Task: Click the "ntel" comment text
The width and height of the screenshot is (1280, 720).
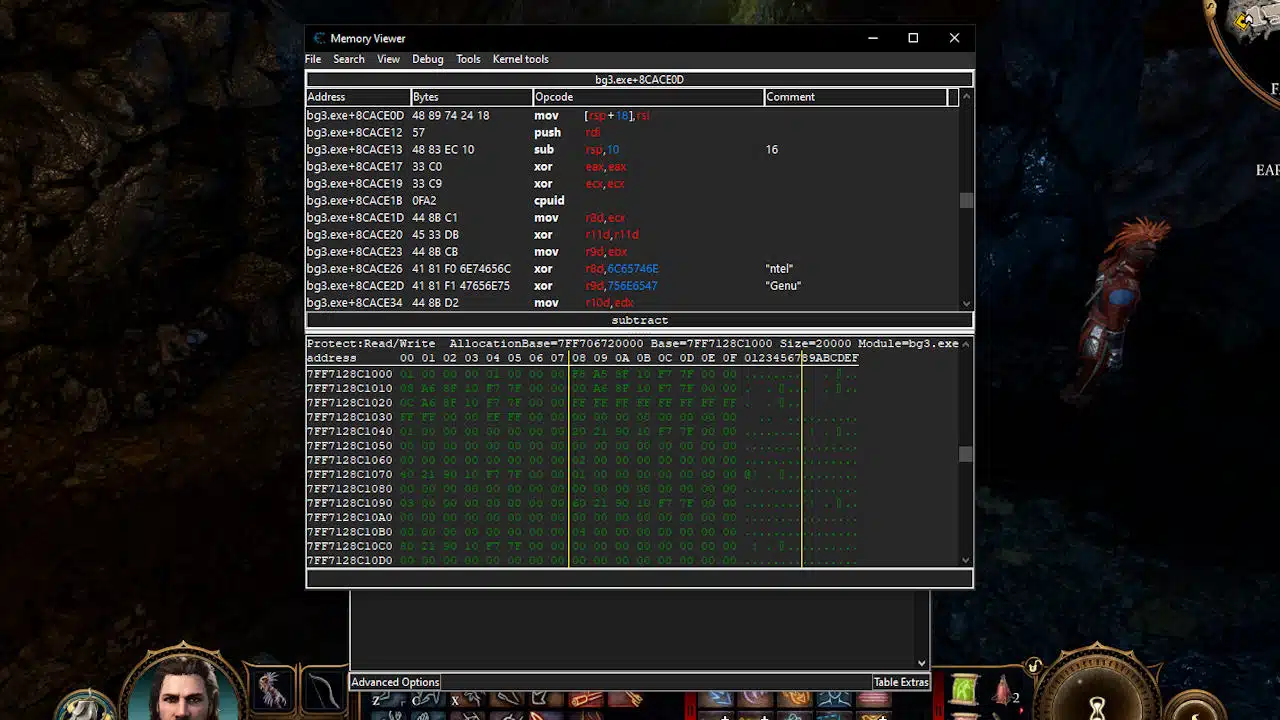Action: point(780,269)
